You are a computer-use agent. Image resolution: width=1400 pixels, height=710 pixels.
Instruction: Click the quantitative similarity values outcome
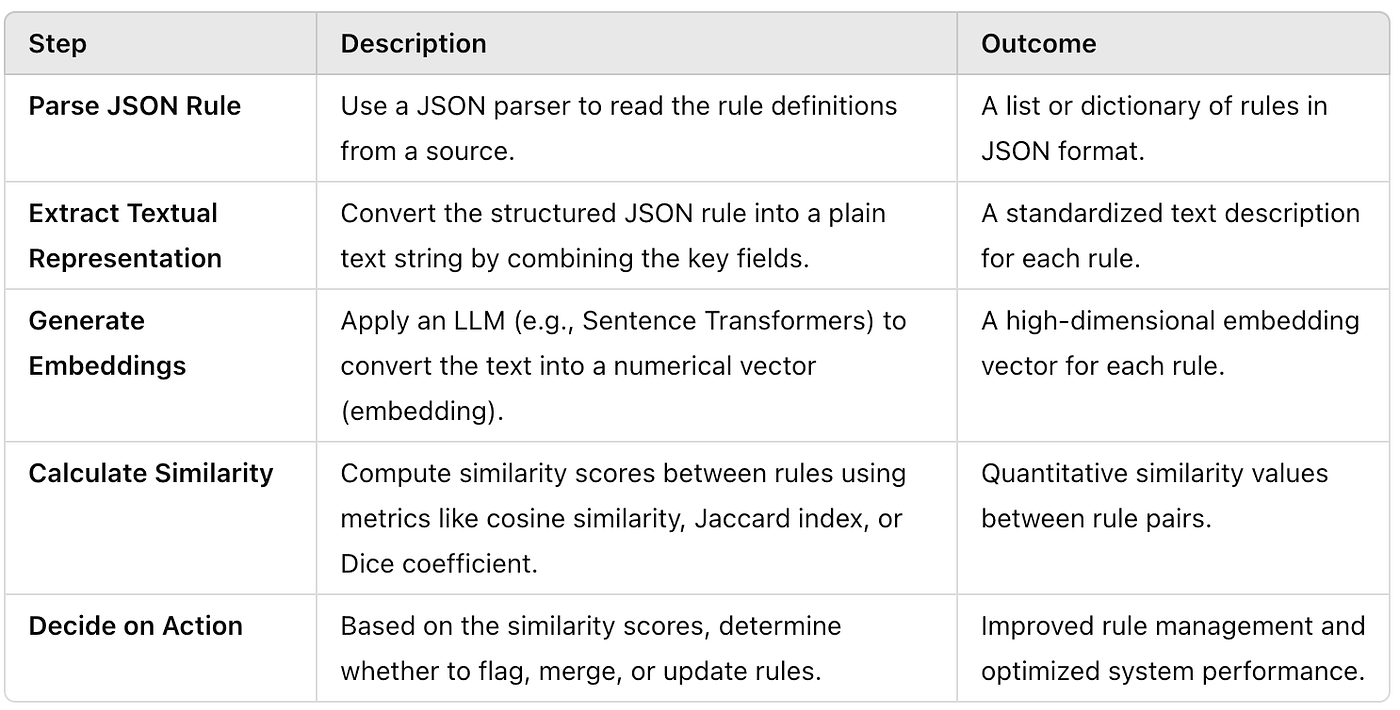tap(1154, 495)
